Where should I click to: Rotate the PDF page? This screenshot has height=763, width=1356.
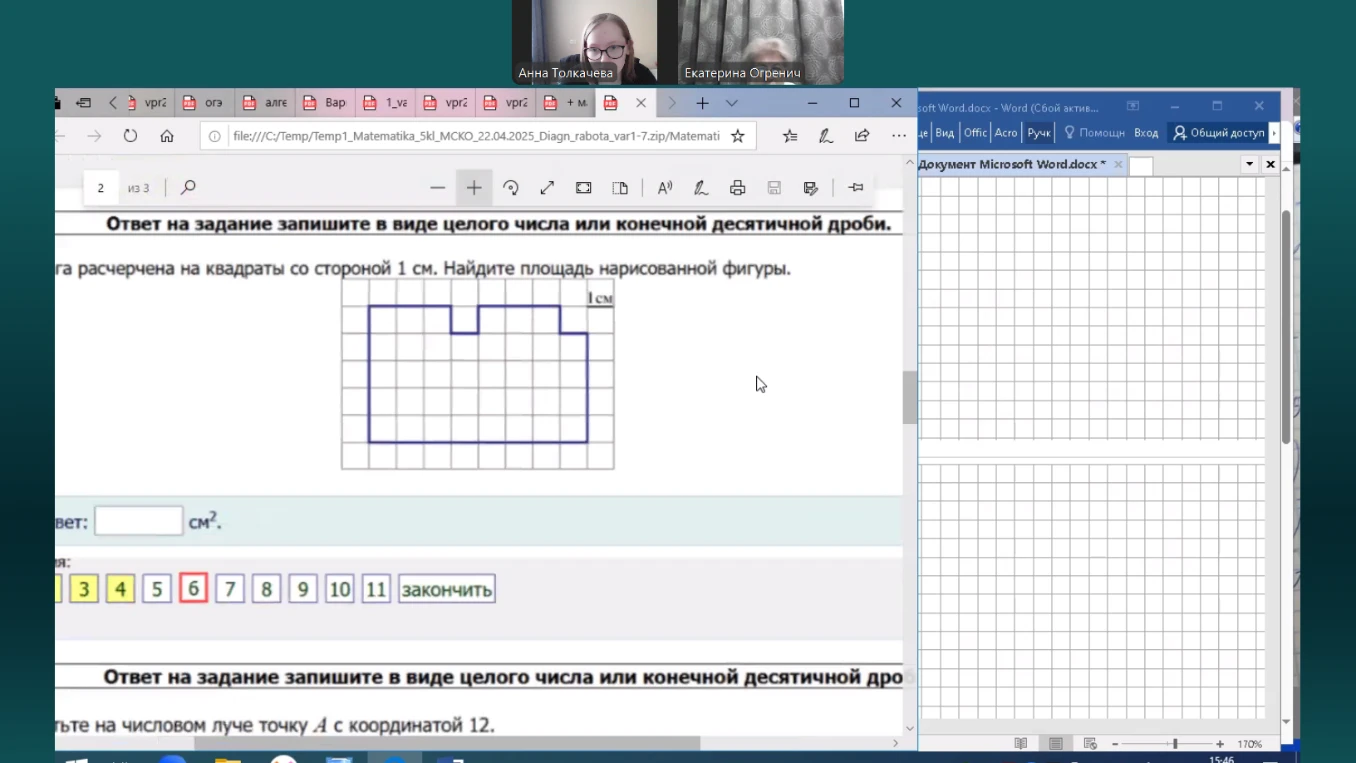(510, 188)
